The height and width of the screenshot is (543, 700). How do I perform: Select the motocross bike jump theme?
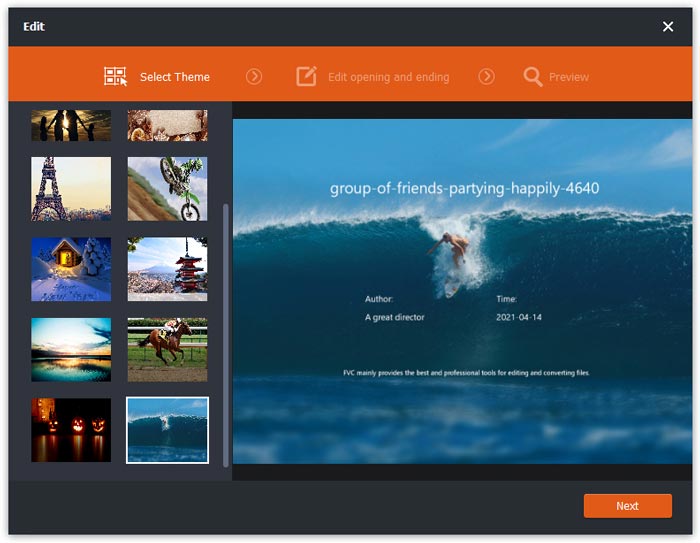(167, 188)
